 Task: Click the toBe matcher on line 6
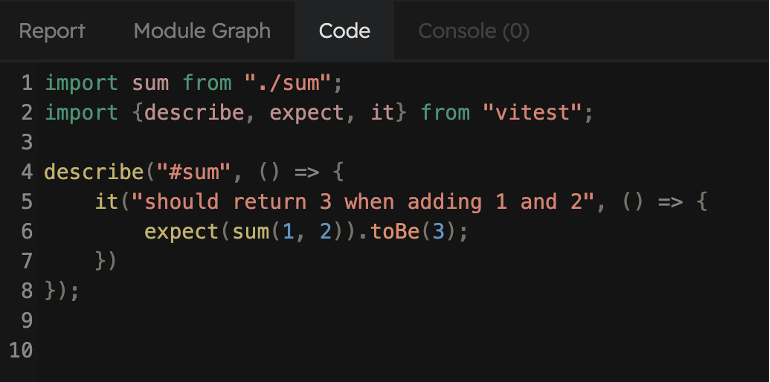pyautogui.click(x=395, y=231)
